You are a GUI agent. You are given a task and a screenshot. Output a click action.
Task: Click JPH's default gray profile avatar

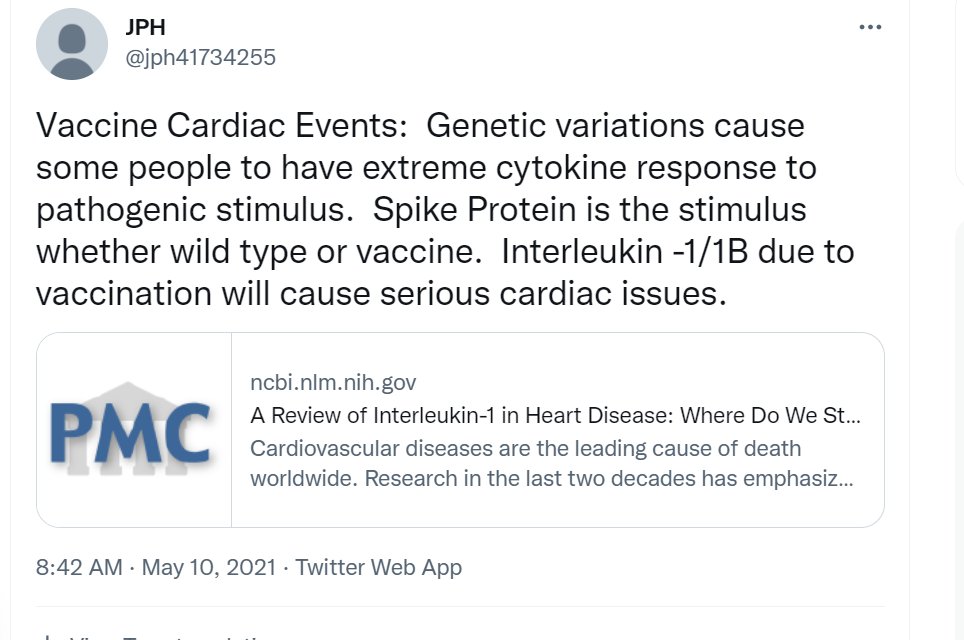(72, 44)
